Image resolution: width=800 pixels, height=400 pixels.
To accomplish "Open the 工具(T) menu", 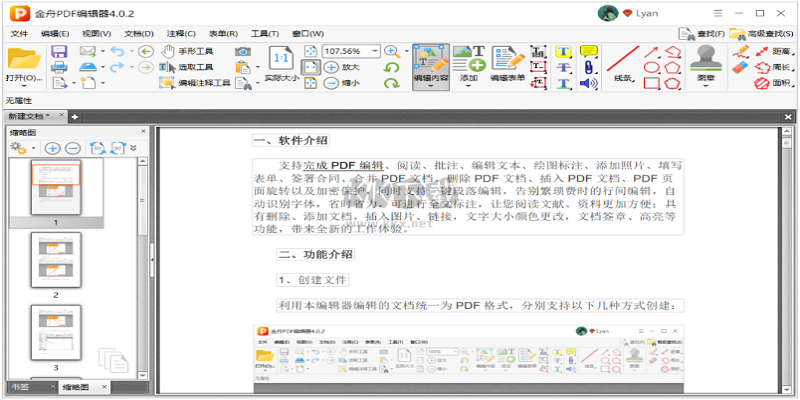I will [265, 34].
